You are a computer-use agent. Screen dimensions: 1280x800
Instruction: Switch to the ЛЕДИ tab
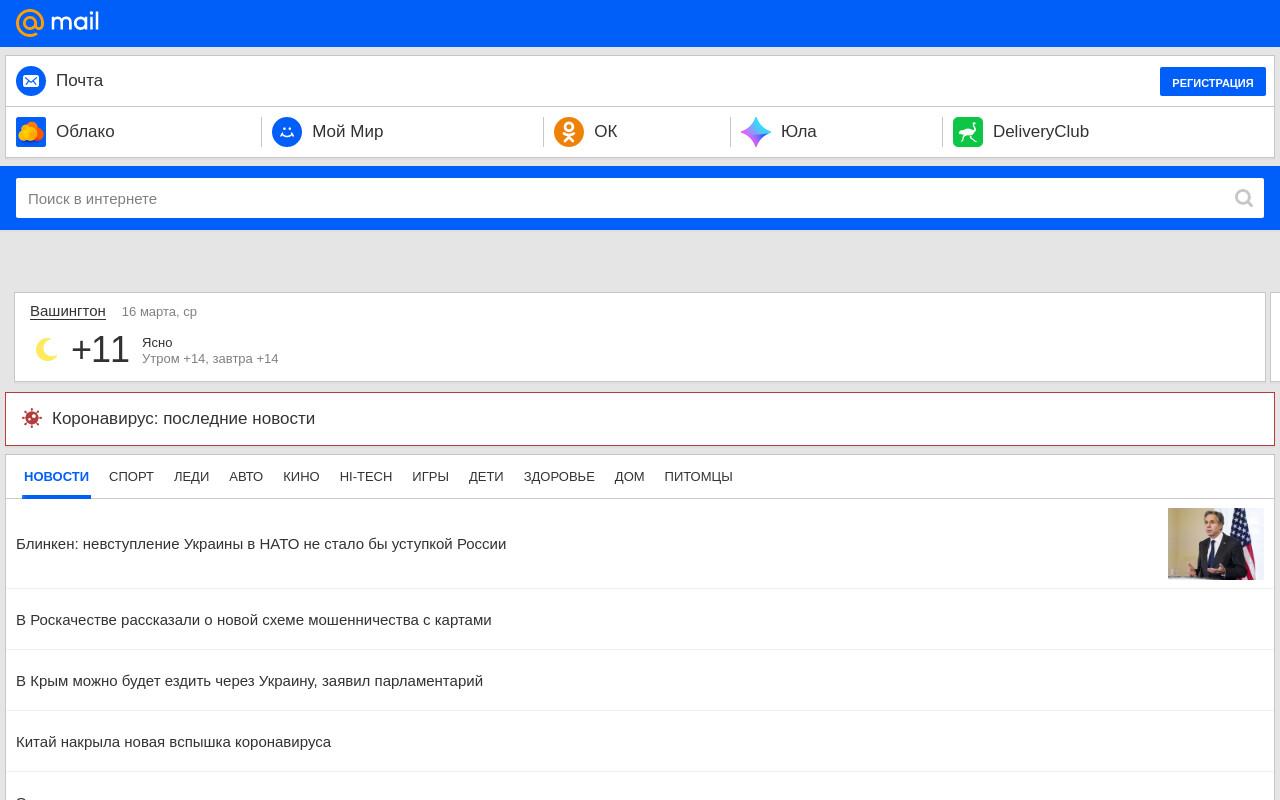[x=191, y=476]
